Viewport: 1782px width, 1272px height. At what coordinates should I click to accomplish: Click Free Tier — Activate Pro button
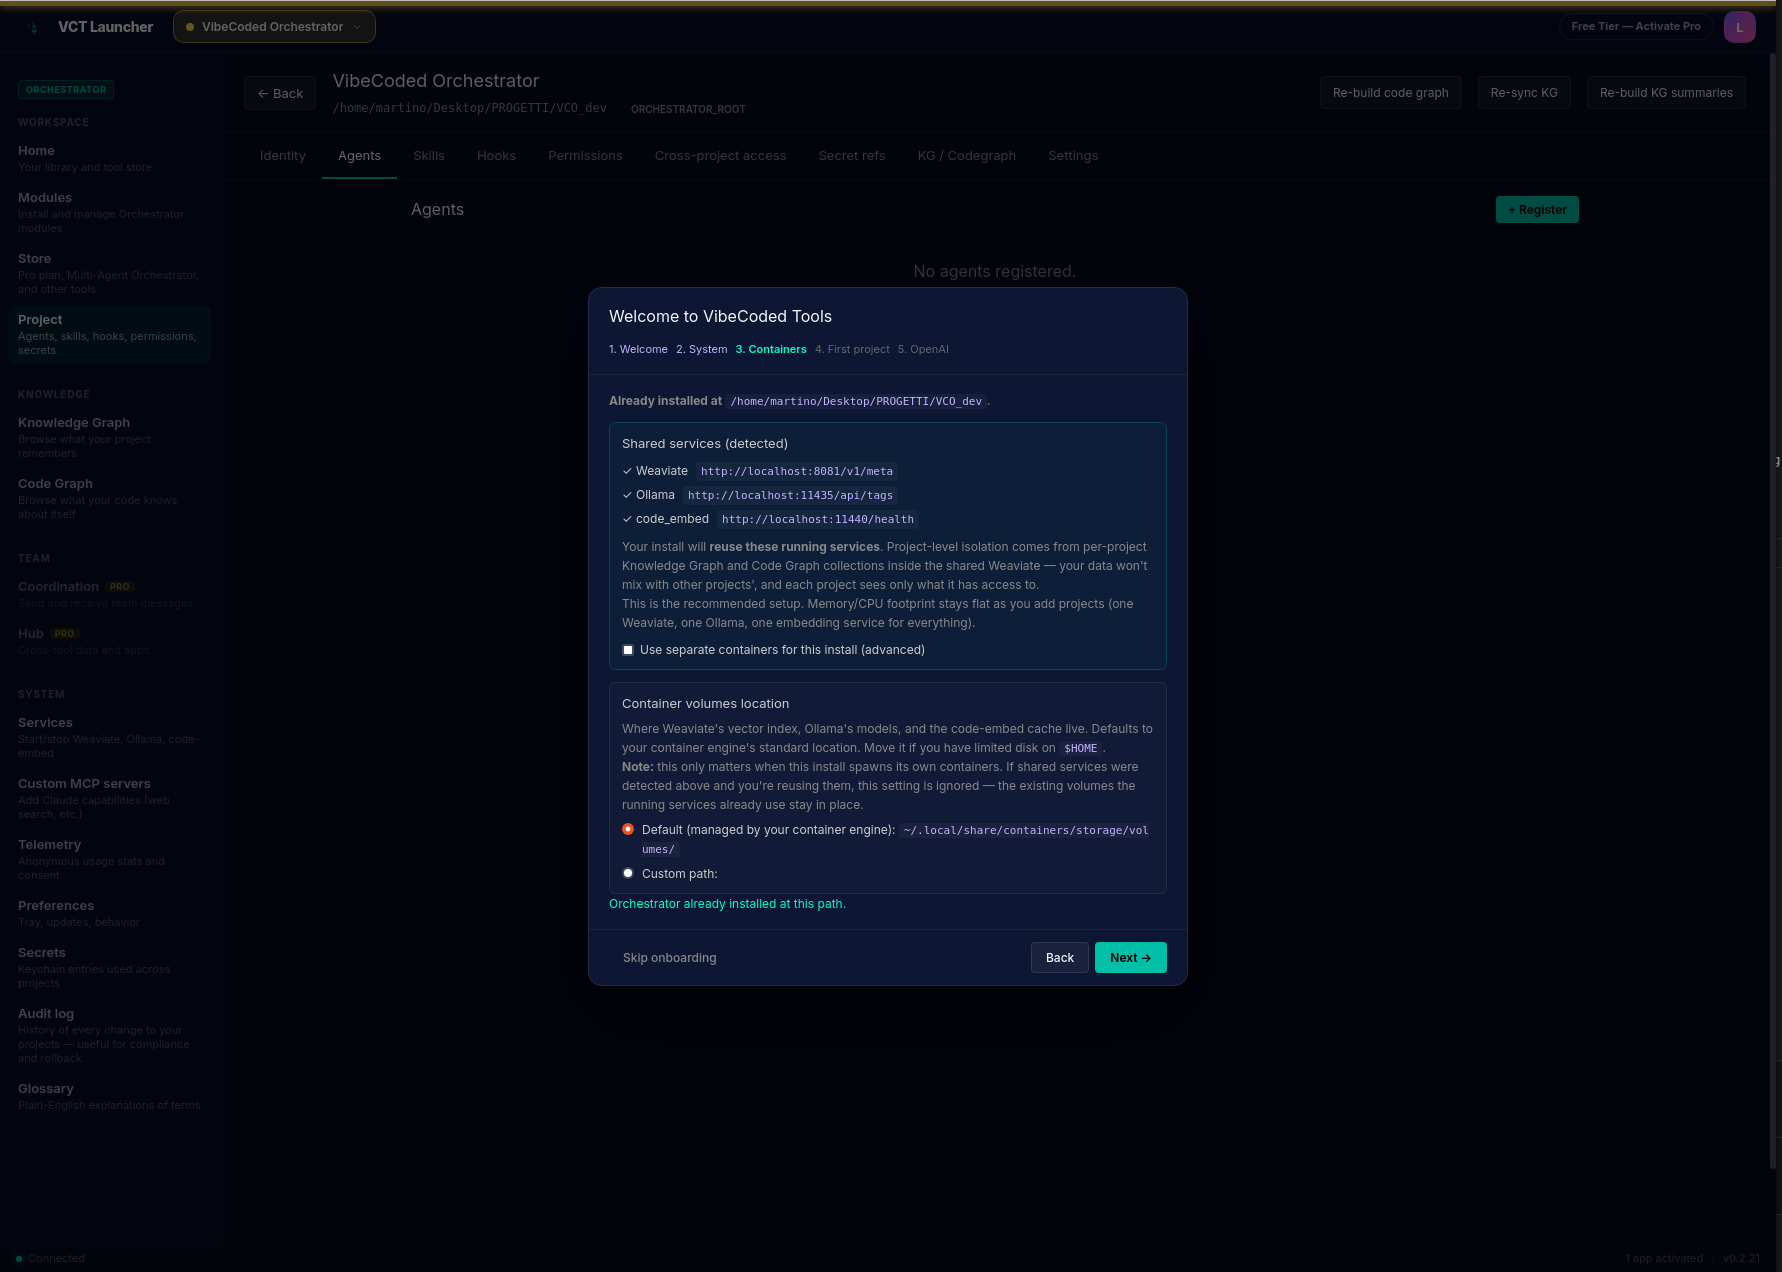coord(1636,27)
